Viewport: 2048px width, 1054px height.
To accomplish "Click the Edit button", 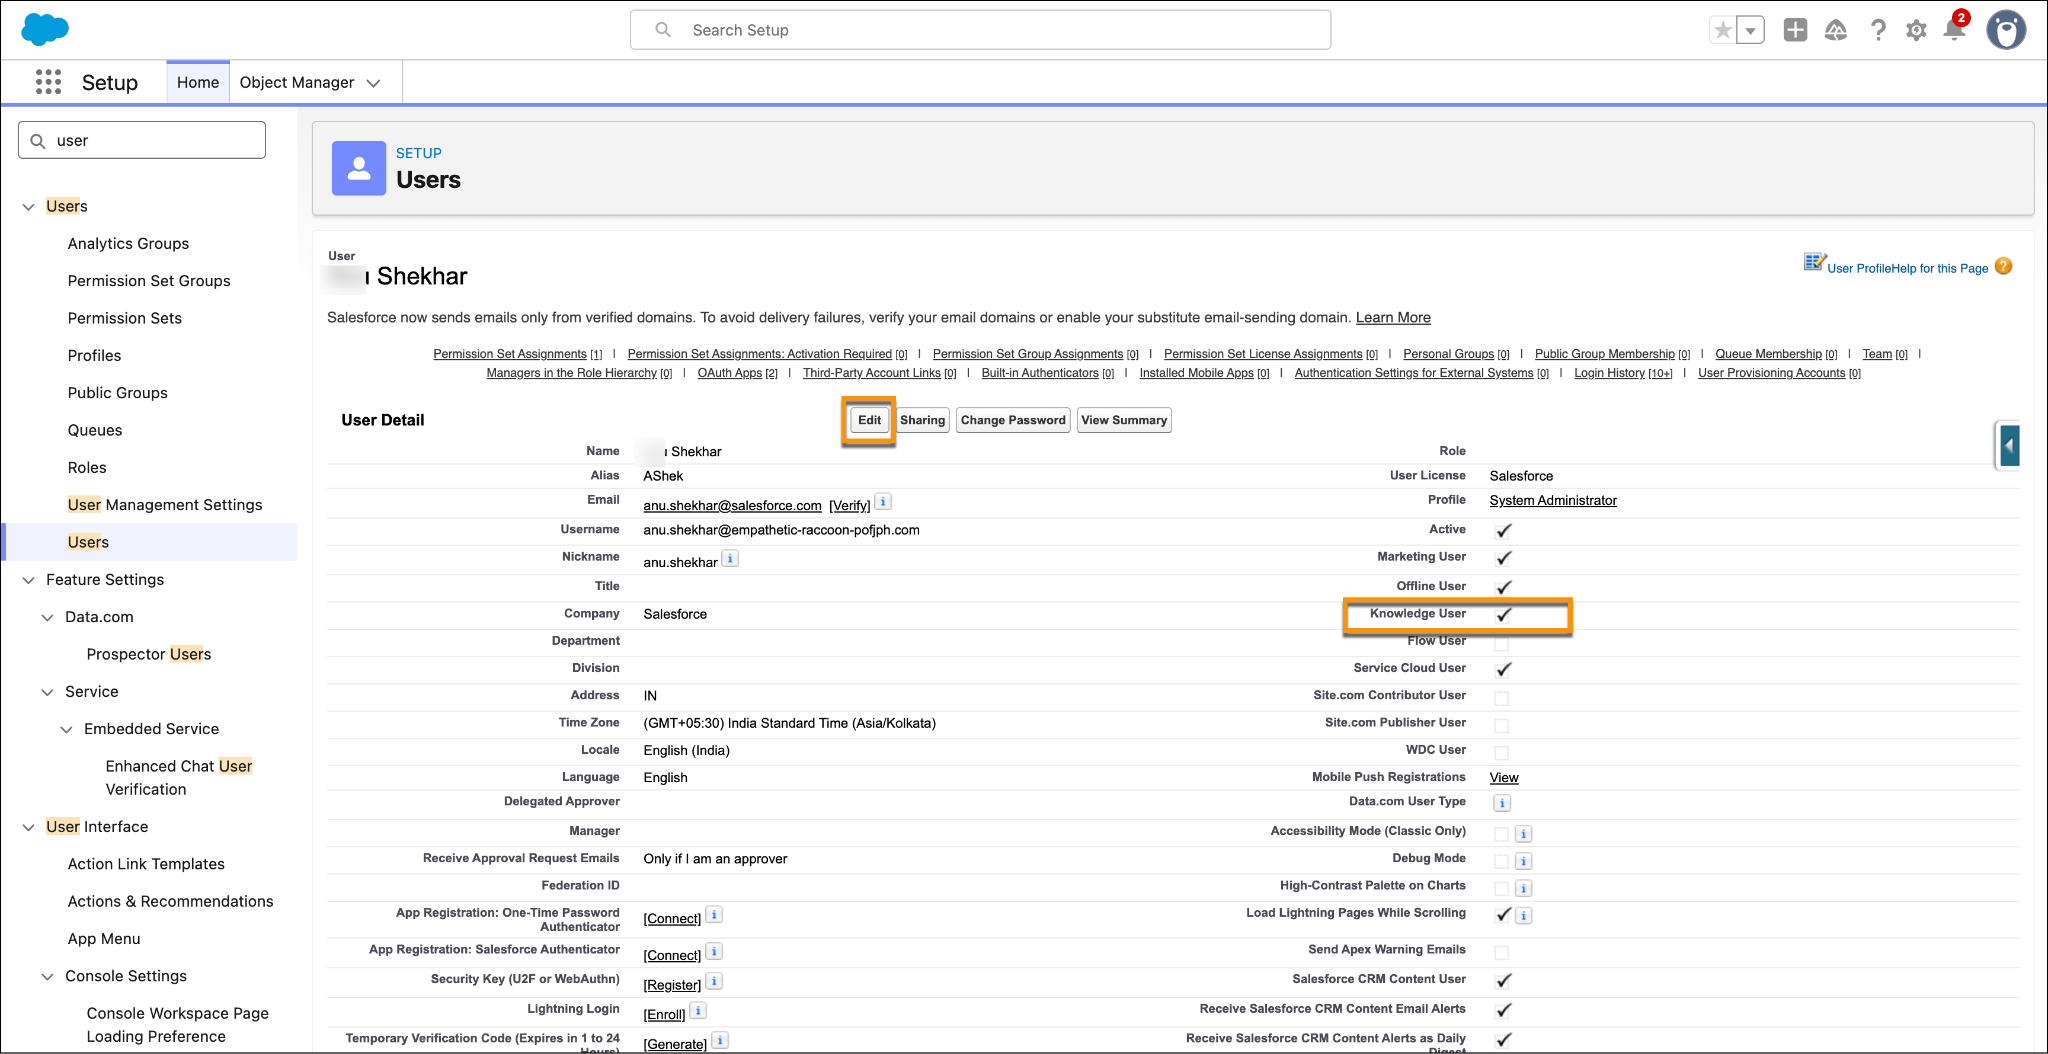I will (x=869, y=420).
